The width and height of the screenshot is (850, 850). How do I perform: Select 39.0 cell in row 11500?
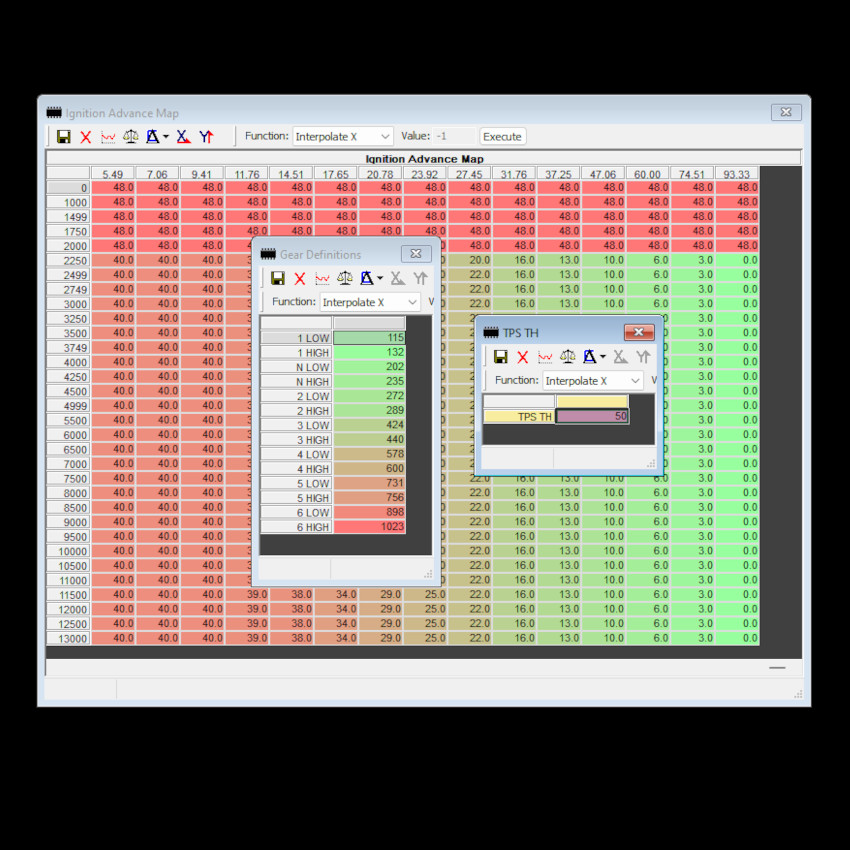pyautogui.click(x=247, y=595)
